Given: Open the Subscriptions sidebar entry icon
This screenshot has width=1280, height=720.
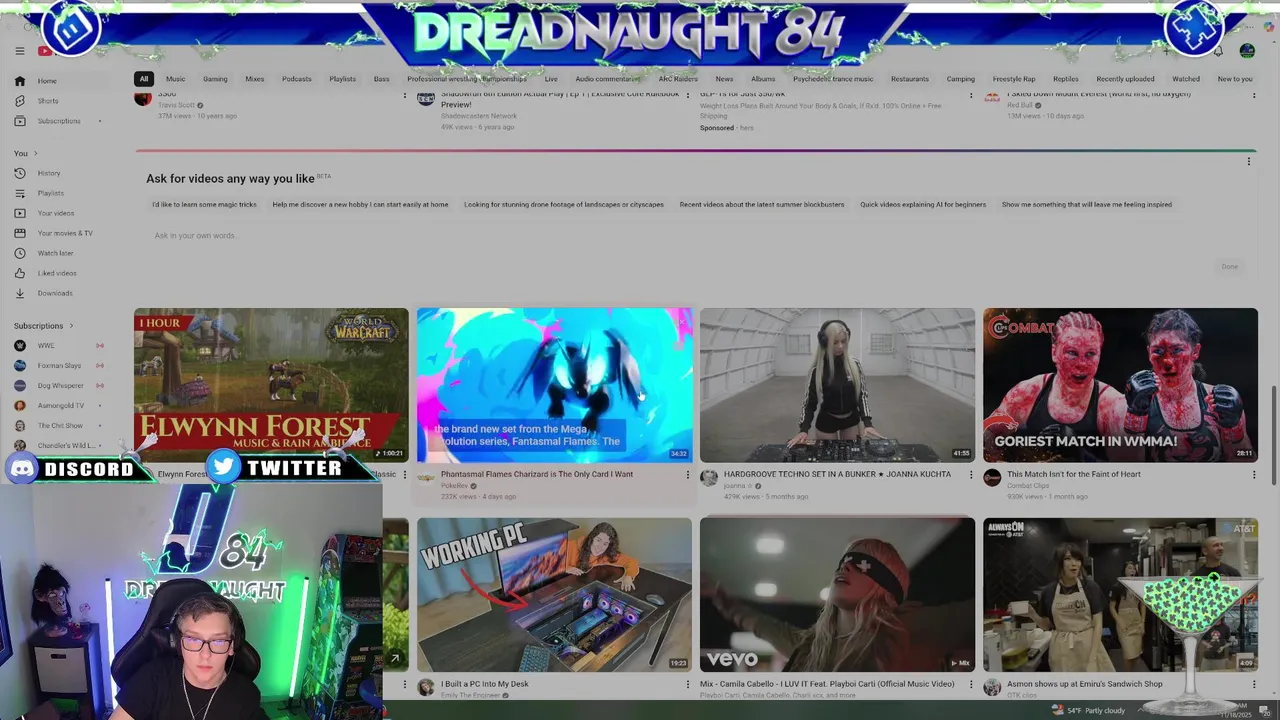Looking at the screenshot, I should point(19,121).
